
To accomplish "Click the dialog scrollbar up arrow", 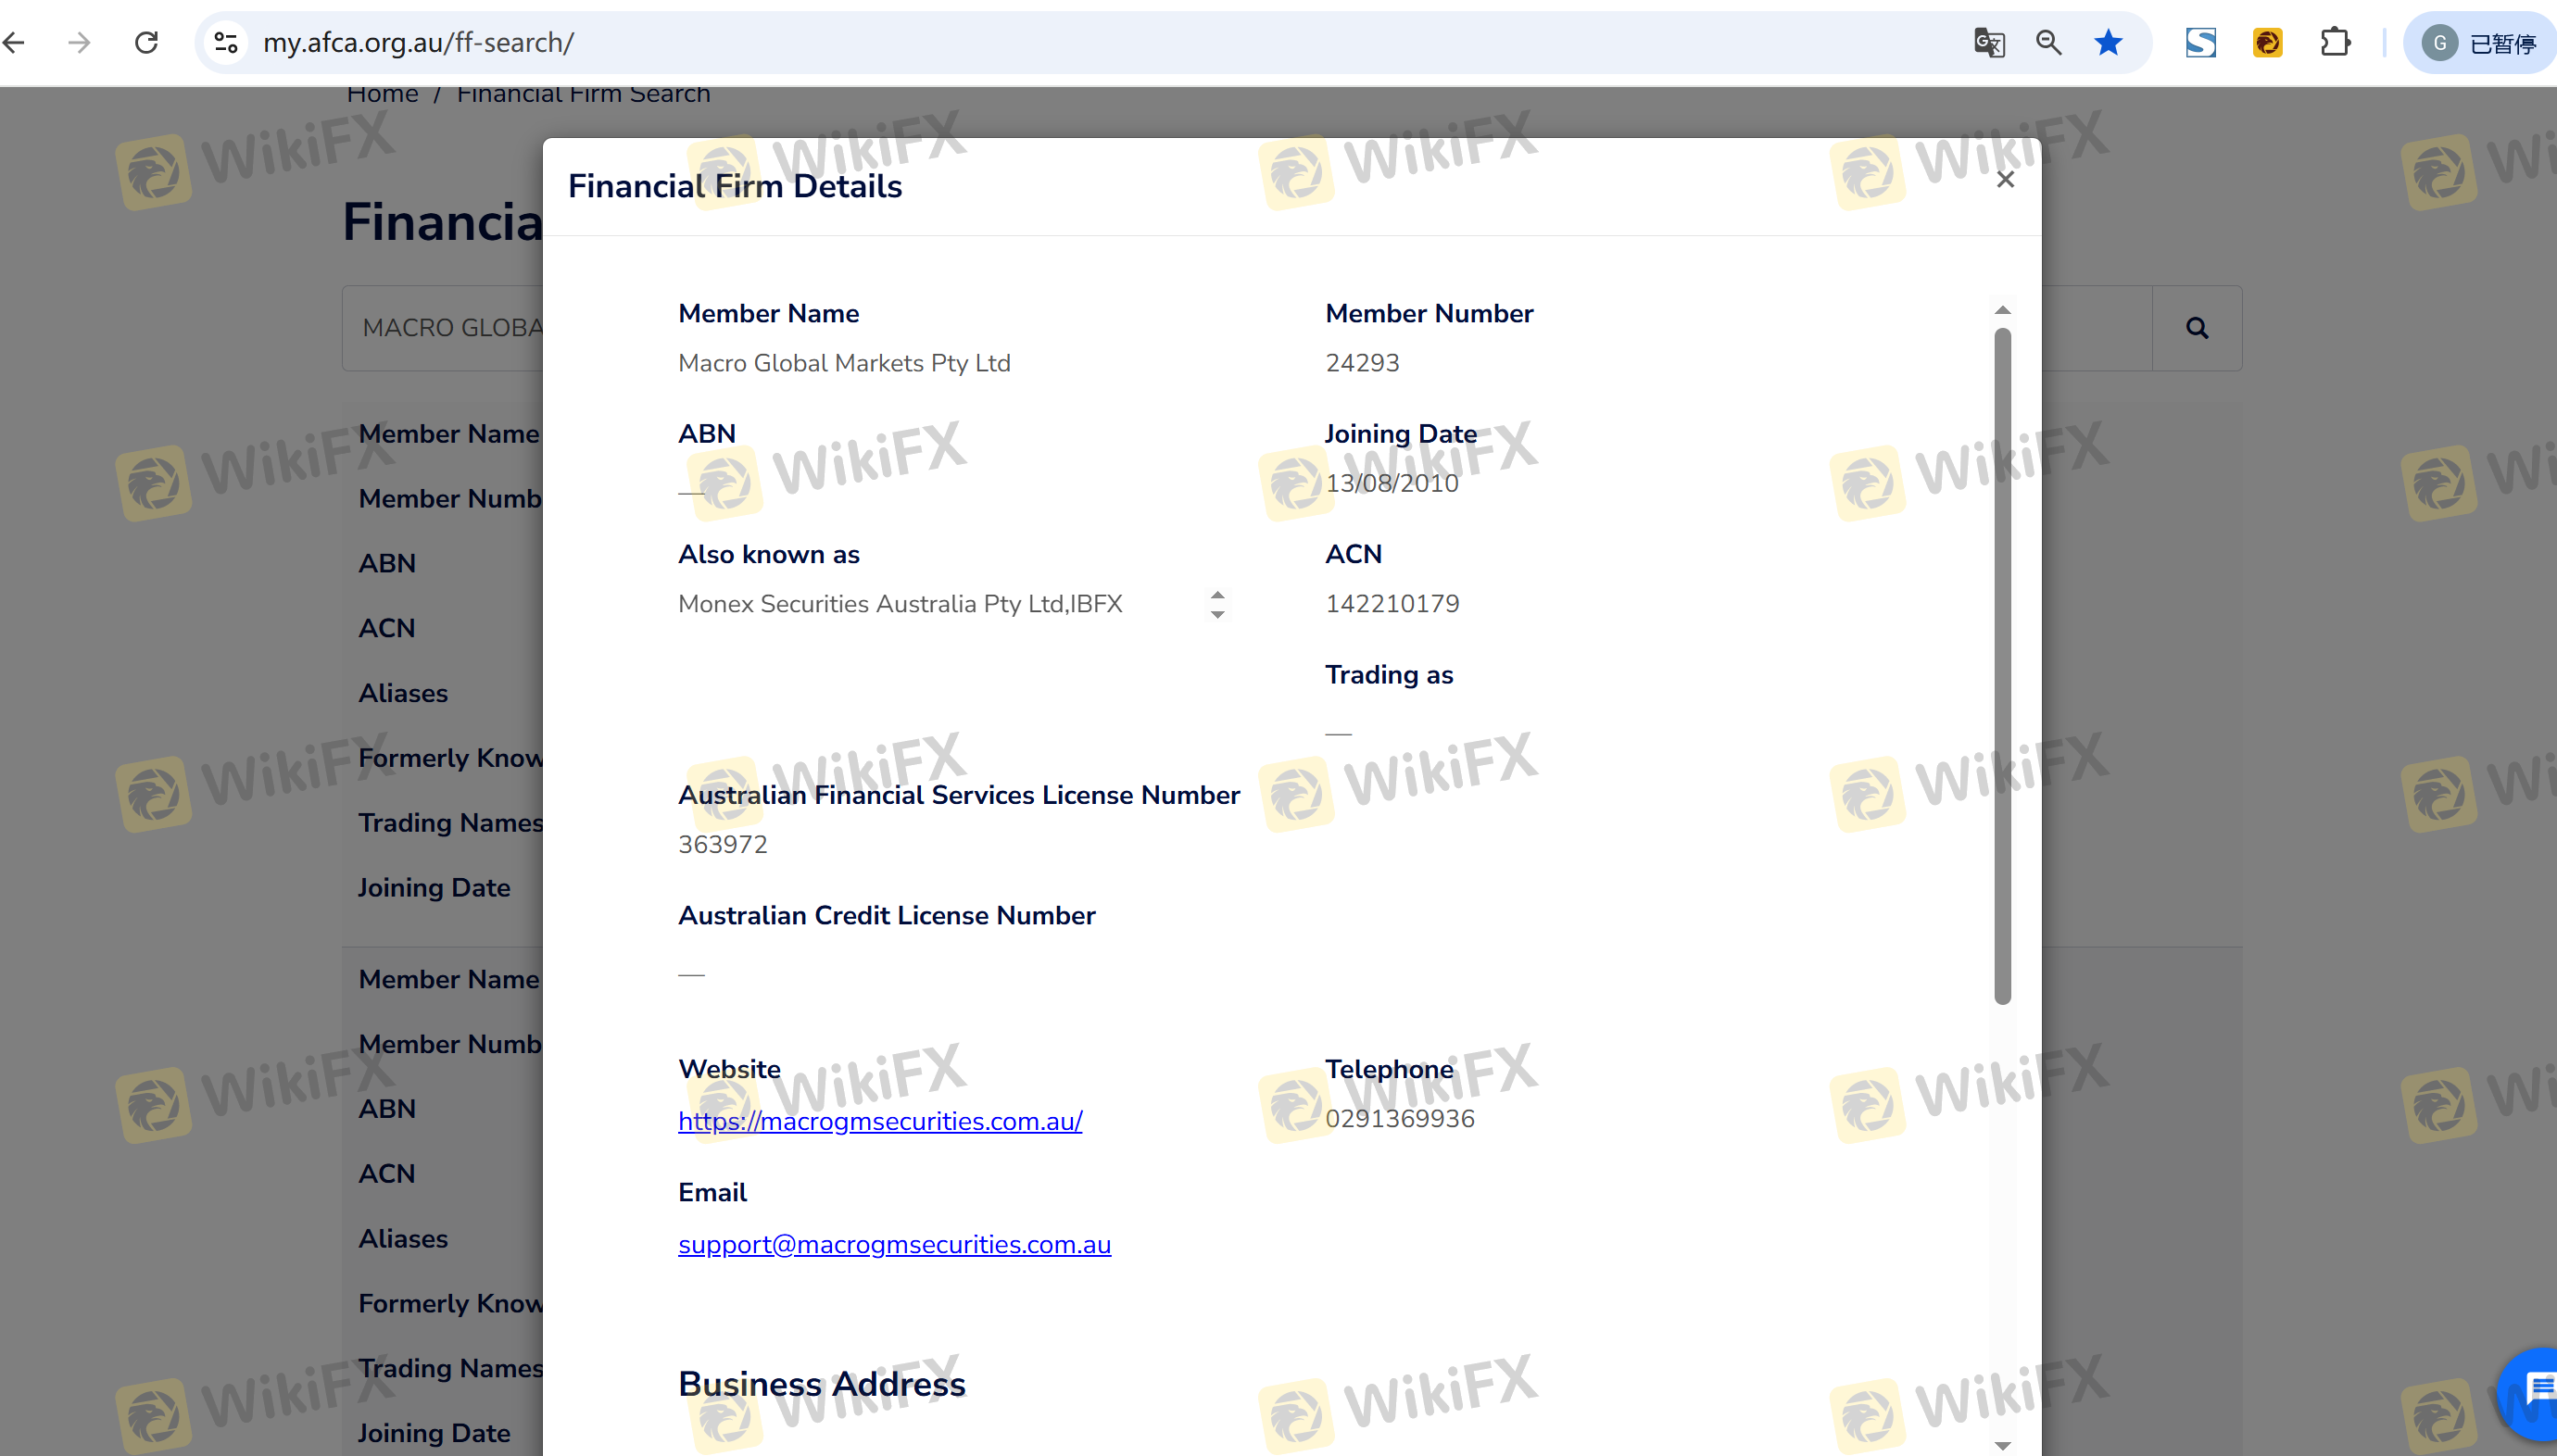I will [x=2002, y=310].
